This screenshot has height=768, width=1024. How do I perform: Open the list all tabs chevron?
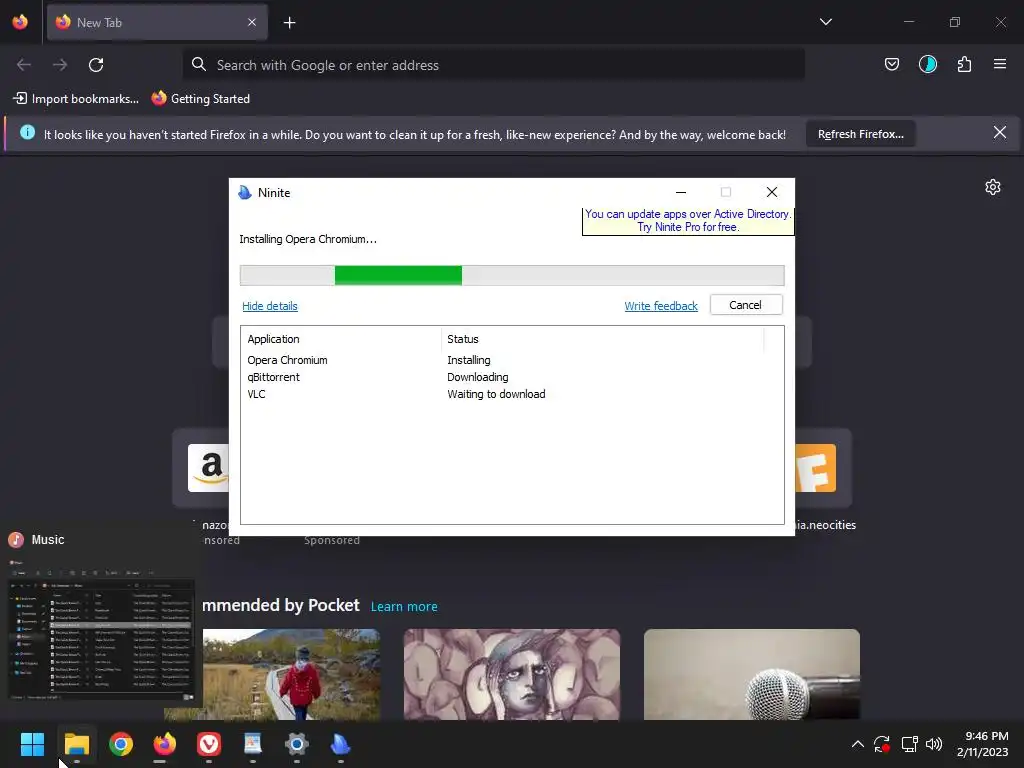pos(825,22)
